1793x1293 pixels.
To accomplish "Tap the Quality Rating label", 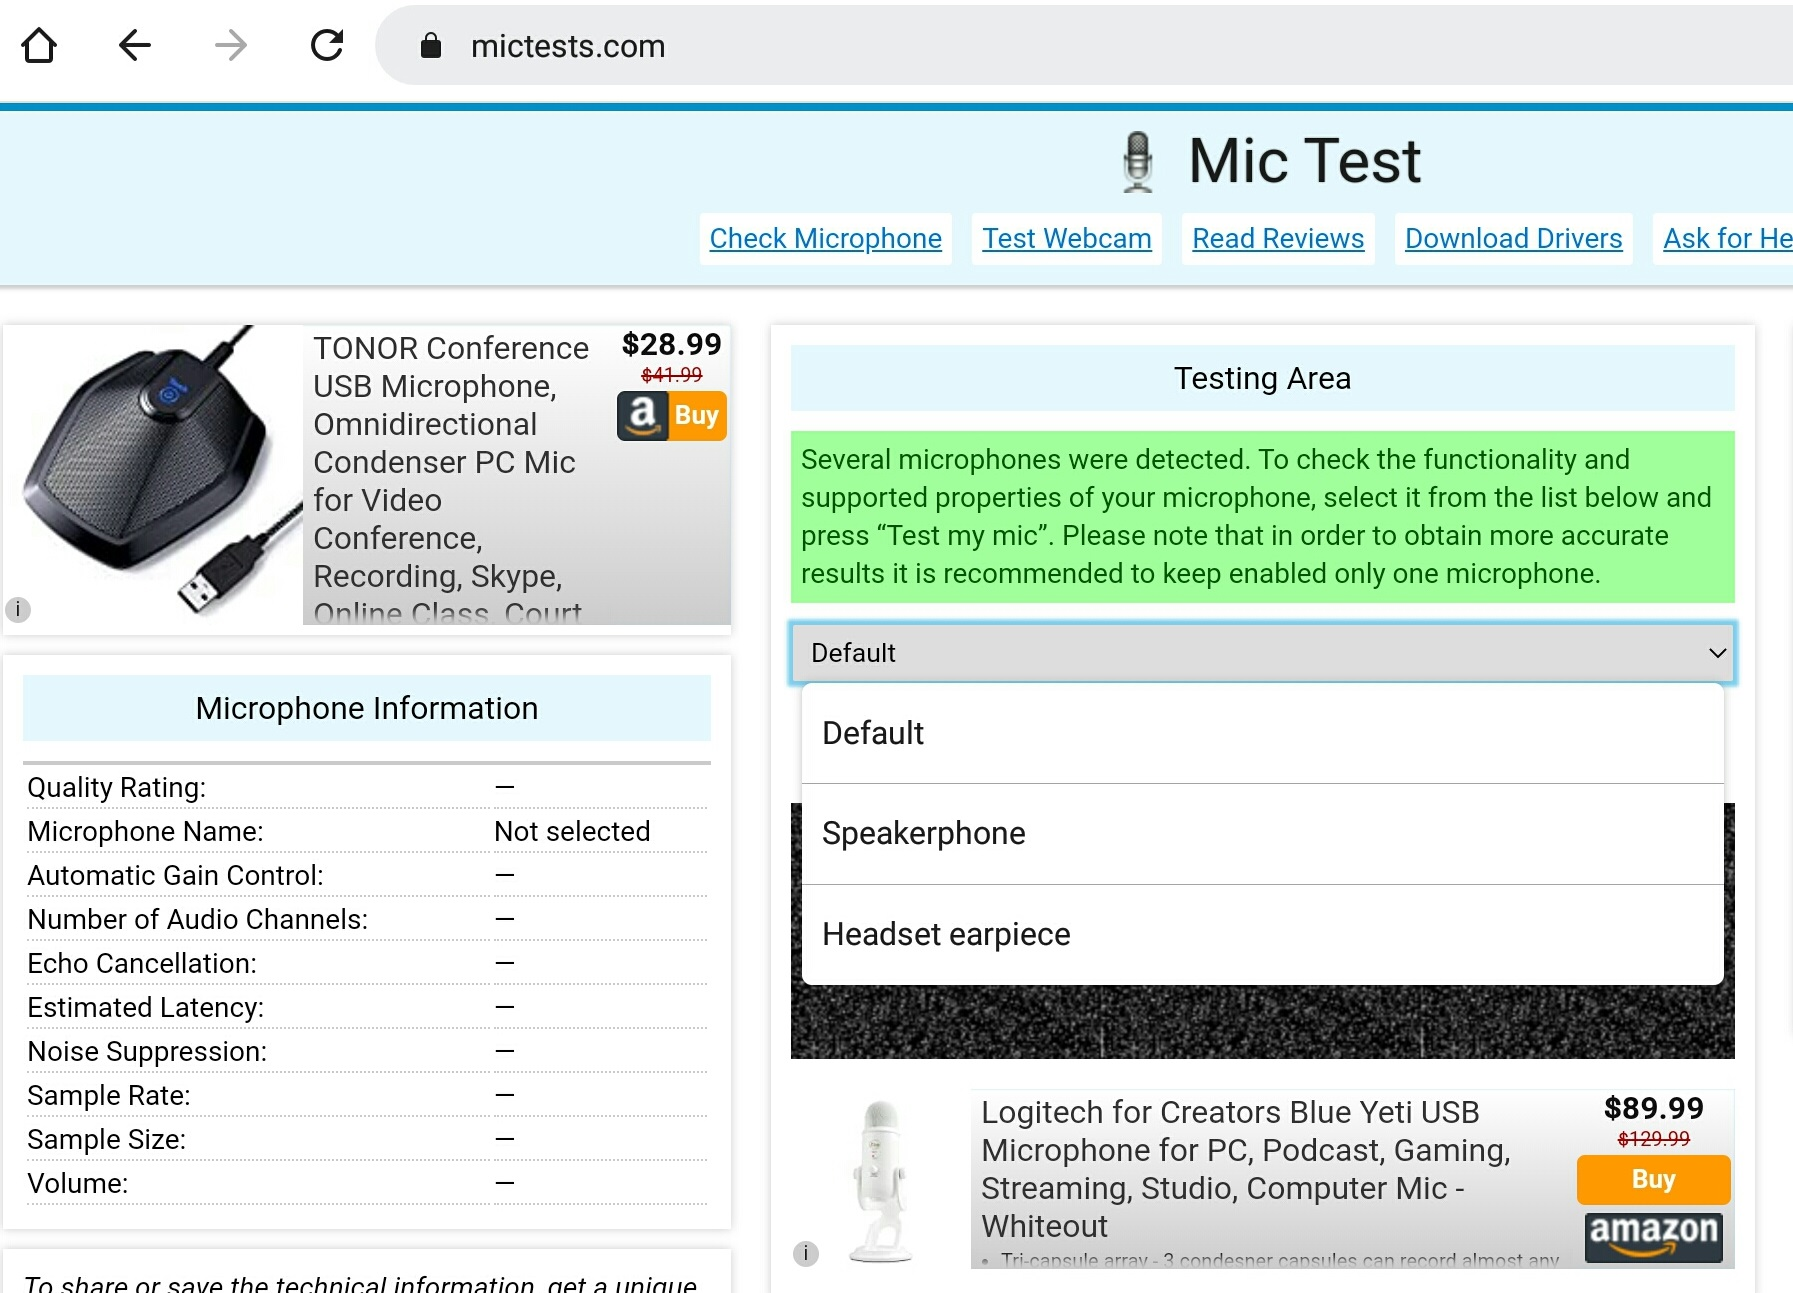I will click(116, 787).
